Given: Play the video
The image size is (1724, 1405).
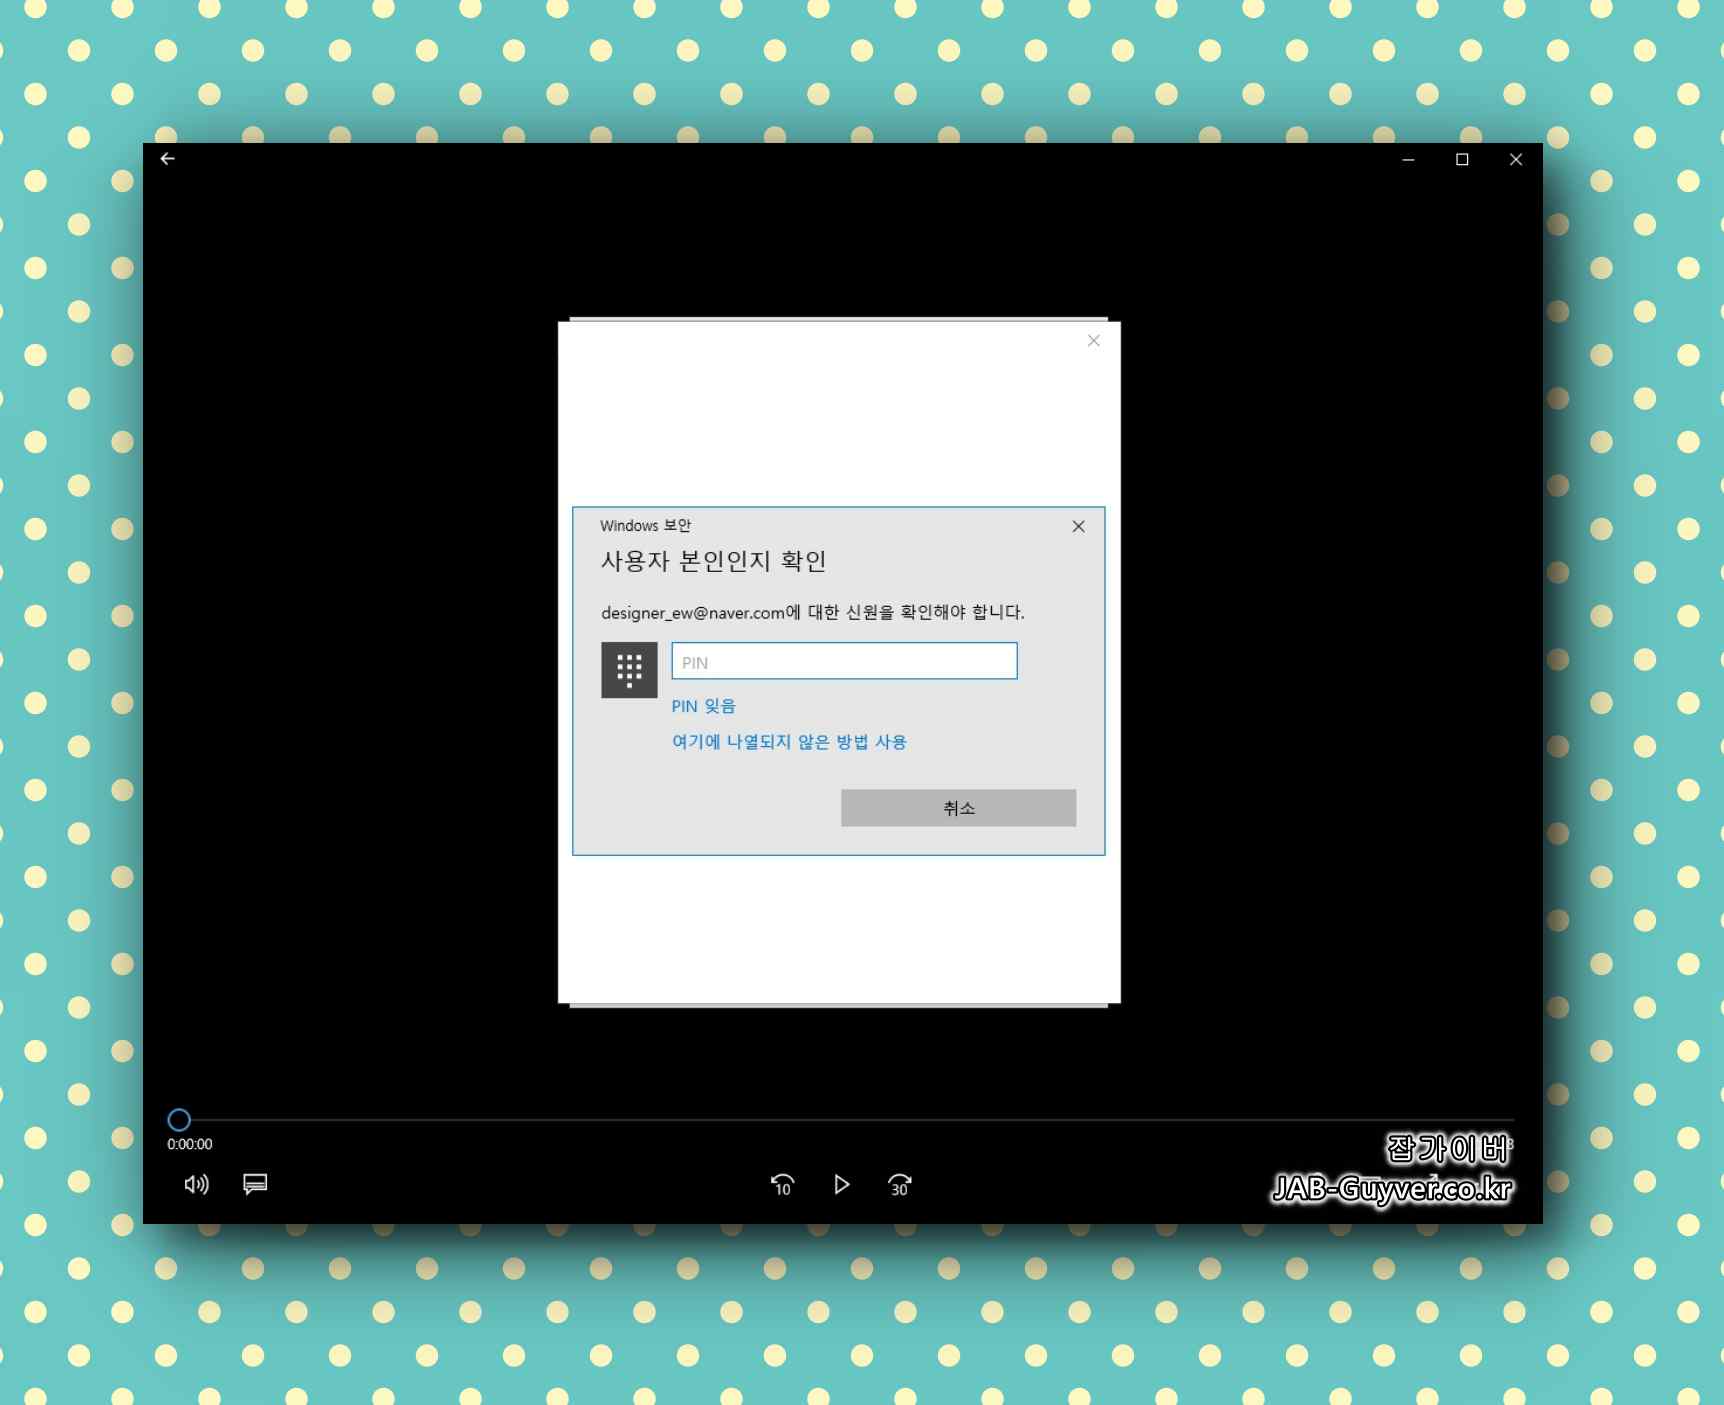Looking at the screenshot, I should [842, 1185].
